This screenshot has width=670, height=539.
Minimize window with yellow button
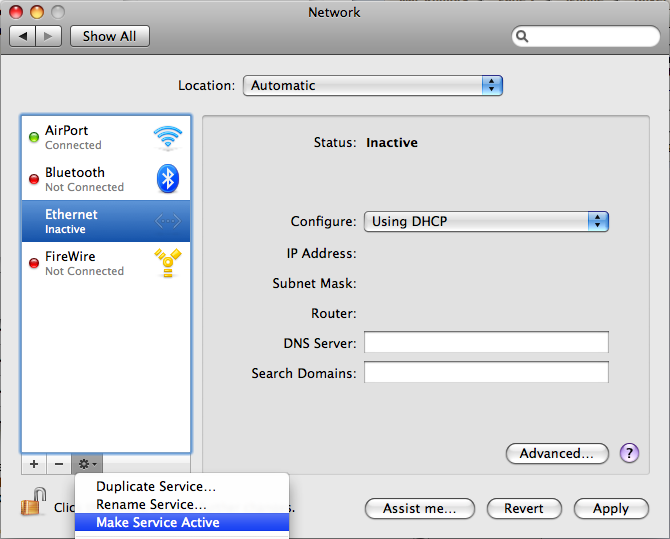pos(37,12)
